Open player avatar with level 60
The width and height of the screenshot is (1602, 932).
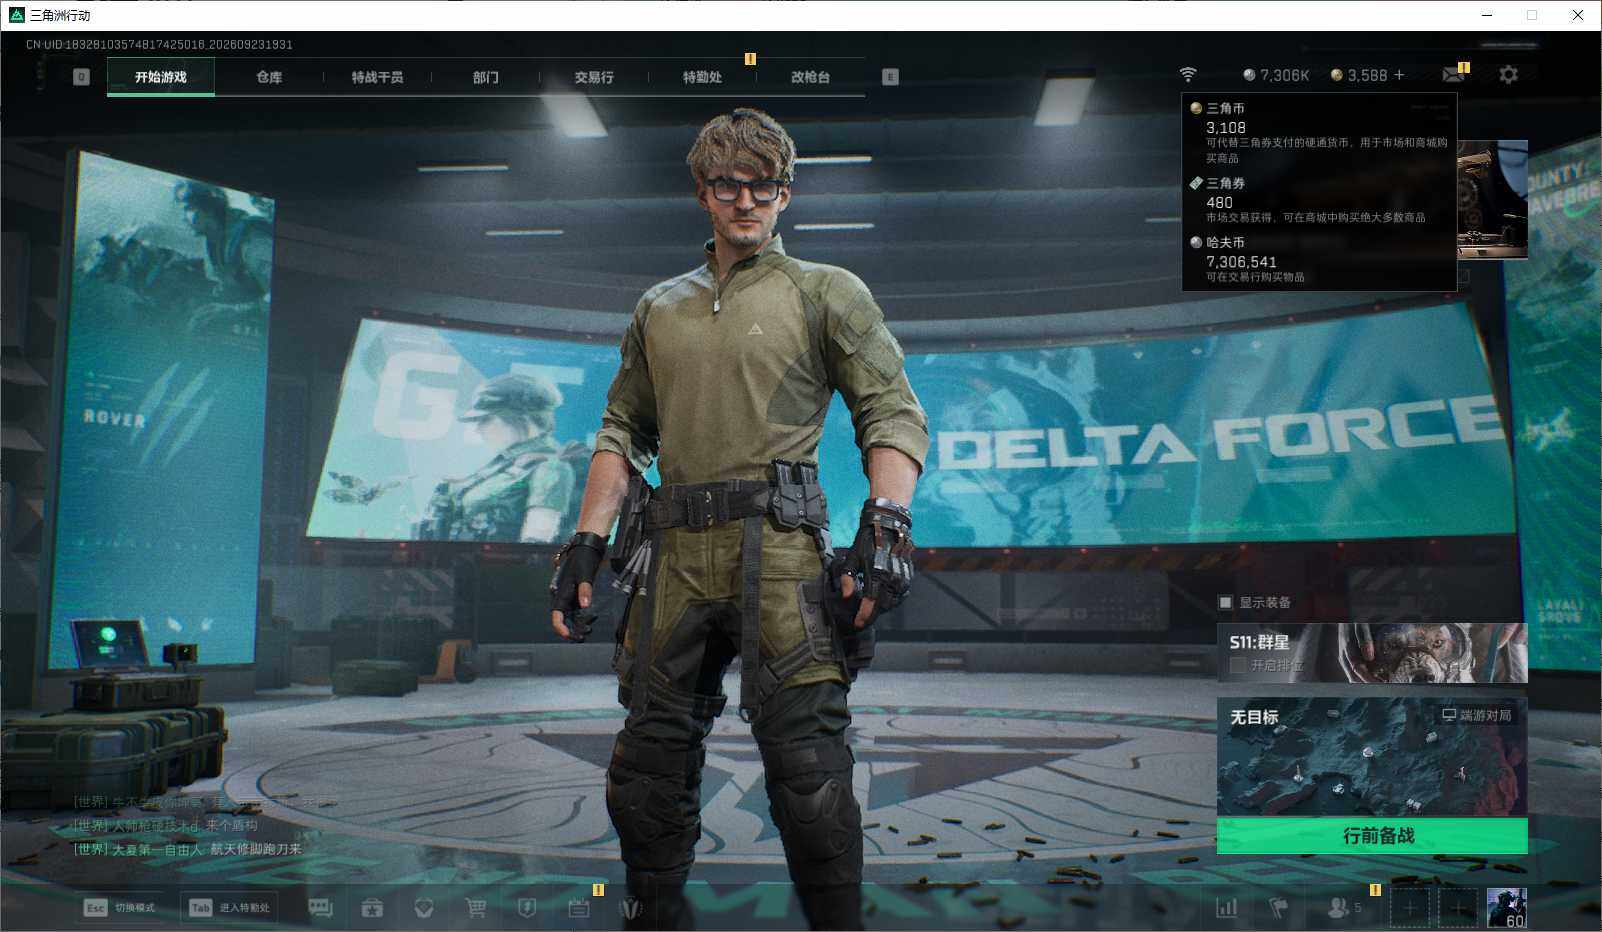(x=1506, y=908)
